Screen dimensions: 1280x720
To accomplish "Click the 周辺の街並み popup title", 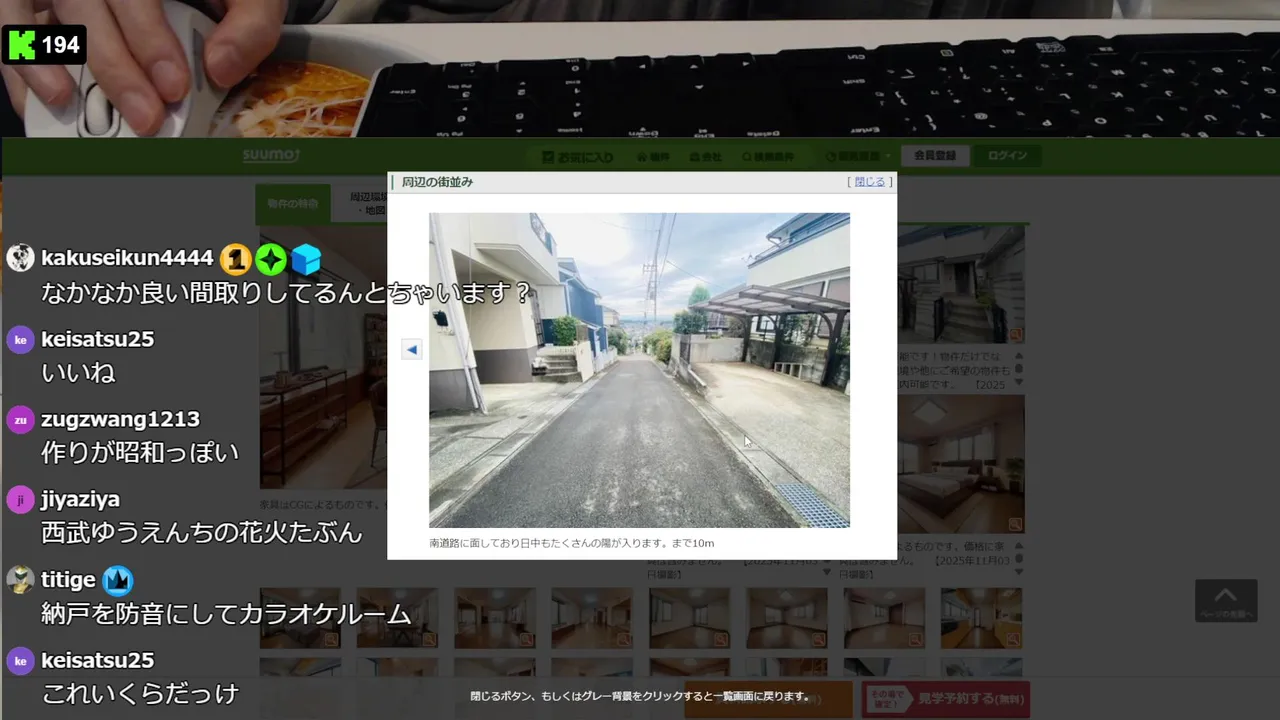I will pyautogui.click(x=437, y=182).
